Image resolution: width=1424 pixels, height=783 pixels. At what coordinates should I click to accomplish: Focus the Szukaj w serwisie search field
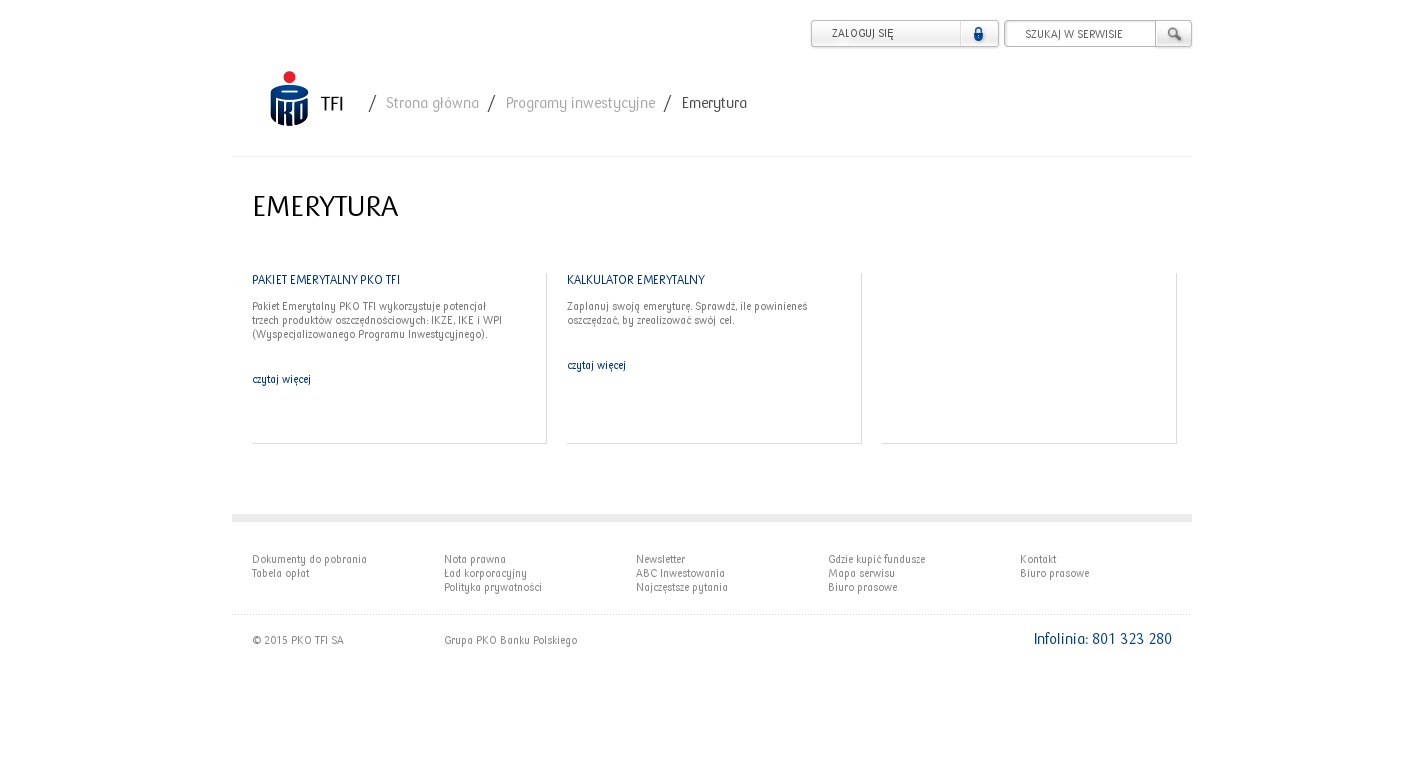click(x=1080, y=34)
